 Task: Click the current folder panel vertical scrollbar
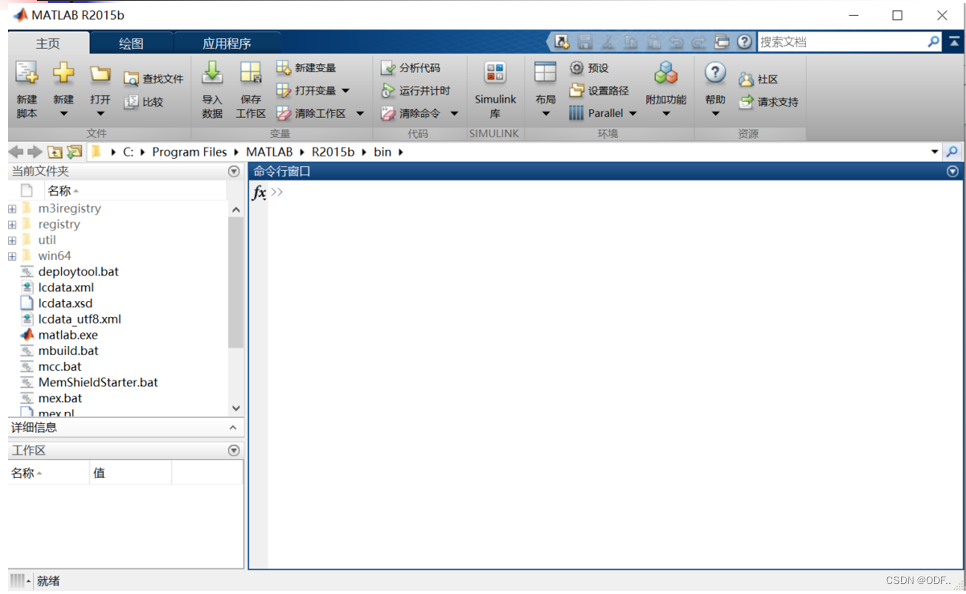(x=236, y=282)
